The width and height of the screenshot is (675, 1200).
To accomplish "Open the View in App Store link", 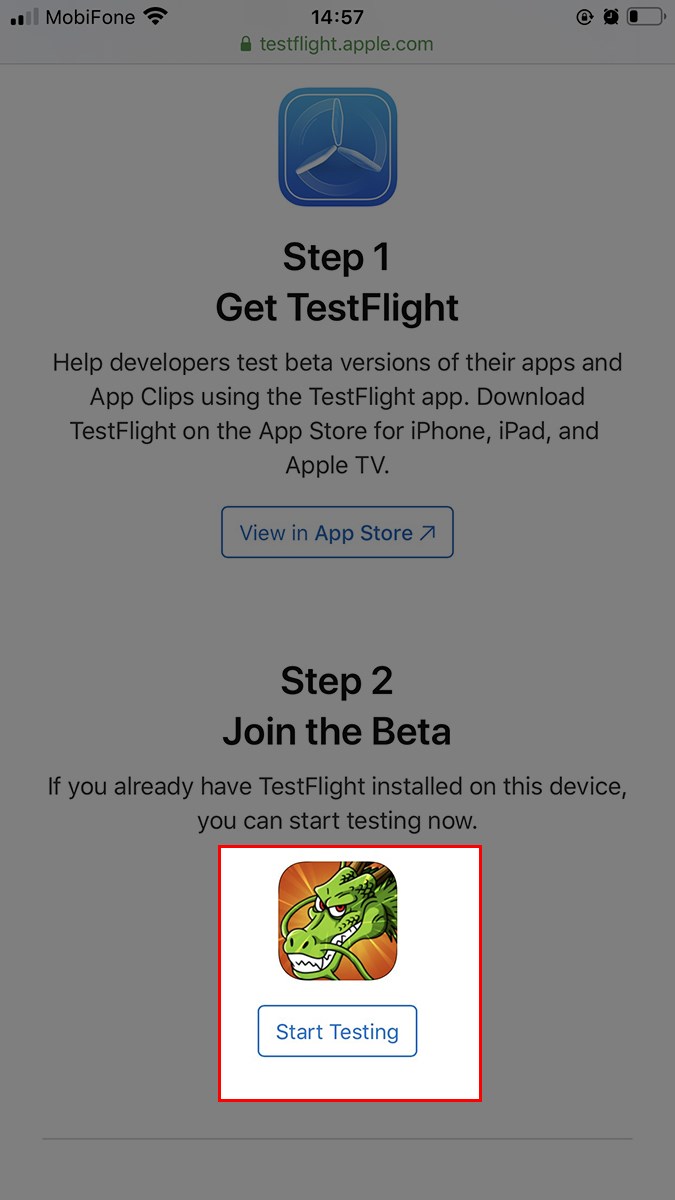I will pos(337,533).
